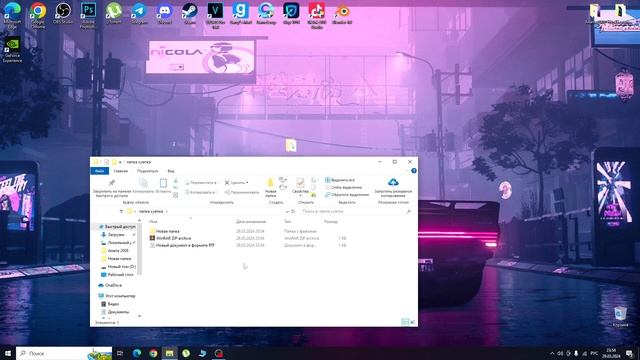Screen dimensions: 640x360
Task: Open the address bar history dropdown arrow
Action: (287, 211)
